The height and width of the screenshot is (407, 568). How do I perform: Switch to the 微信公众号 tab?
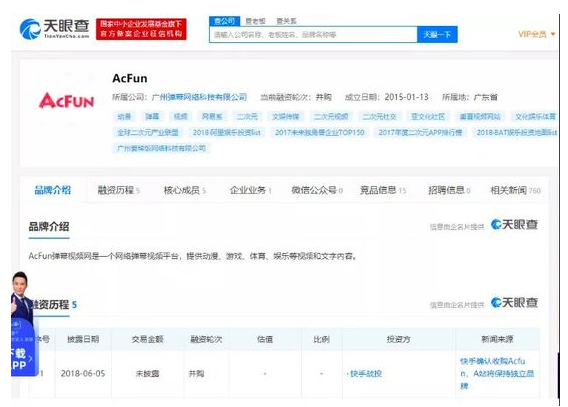pyautogui.click(x=317, y=190)
